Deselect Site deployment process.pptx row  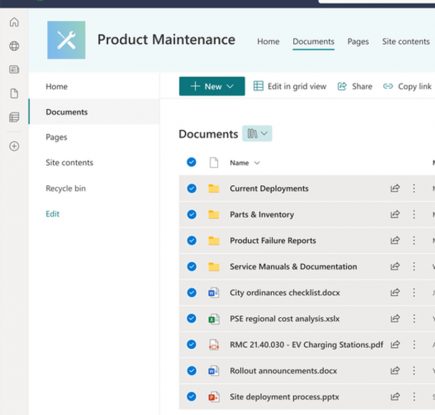pos(191,396)
